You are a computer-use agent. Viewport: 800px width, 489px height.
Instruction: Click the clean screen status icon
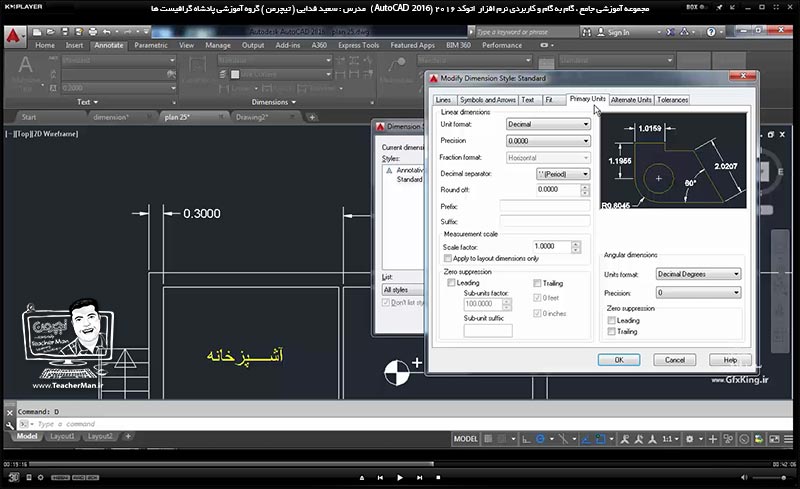(x=774, y=439)
